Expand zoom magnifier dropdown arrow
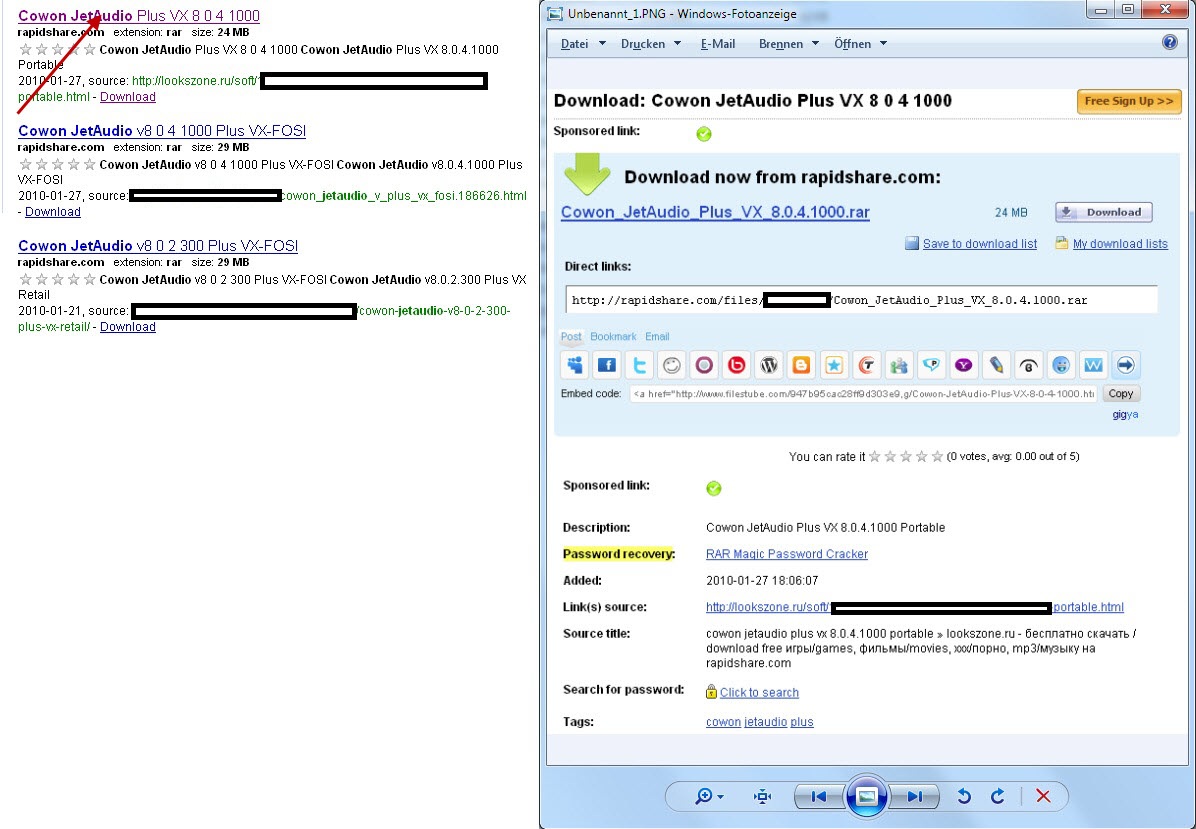Viewport: 1196px width, 829px height. tap(721, 797)
